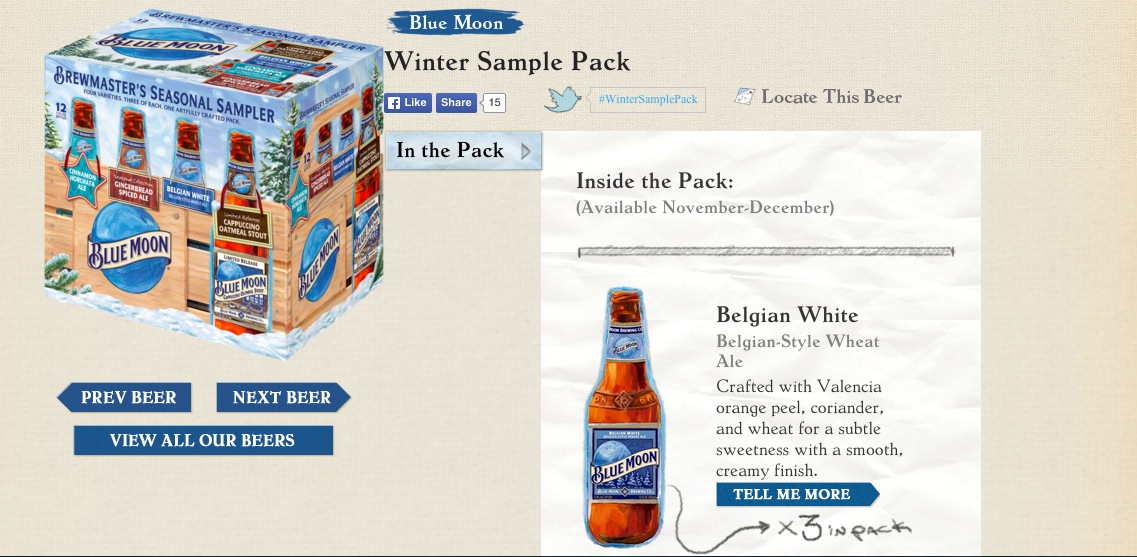Screen dimensions: 1137x557
Task: Select the In the Pack tab
Action: pyautogui.click(x=463, y=151)
